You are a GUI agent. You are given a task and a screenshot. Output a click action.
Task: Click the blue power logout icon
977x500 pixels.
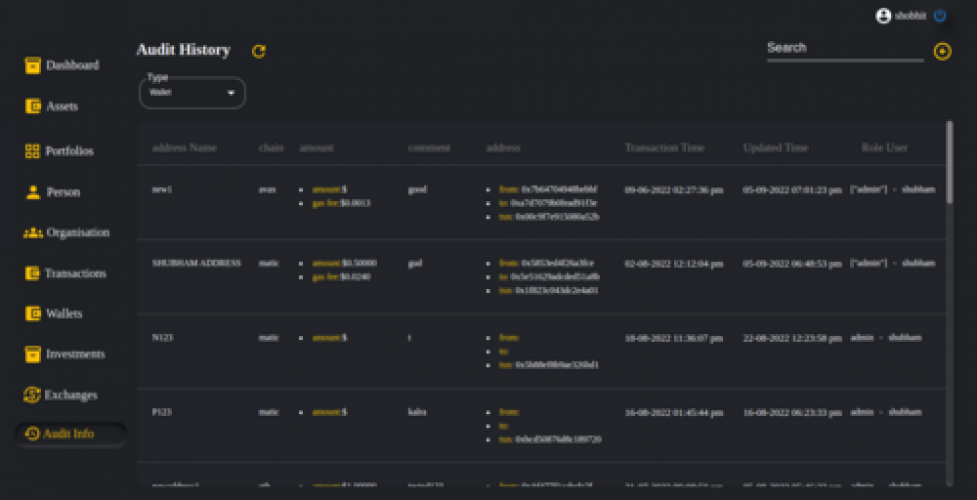click(x=940, y=16)
